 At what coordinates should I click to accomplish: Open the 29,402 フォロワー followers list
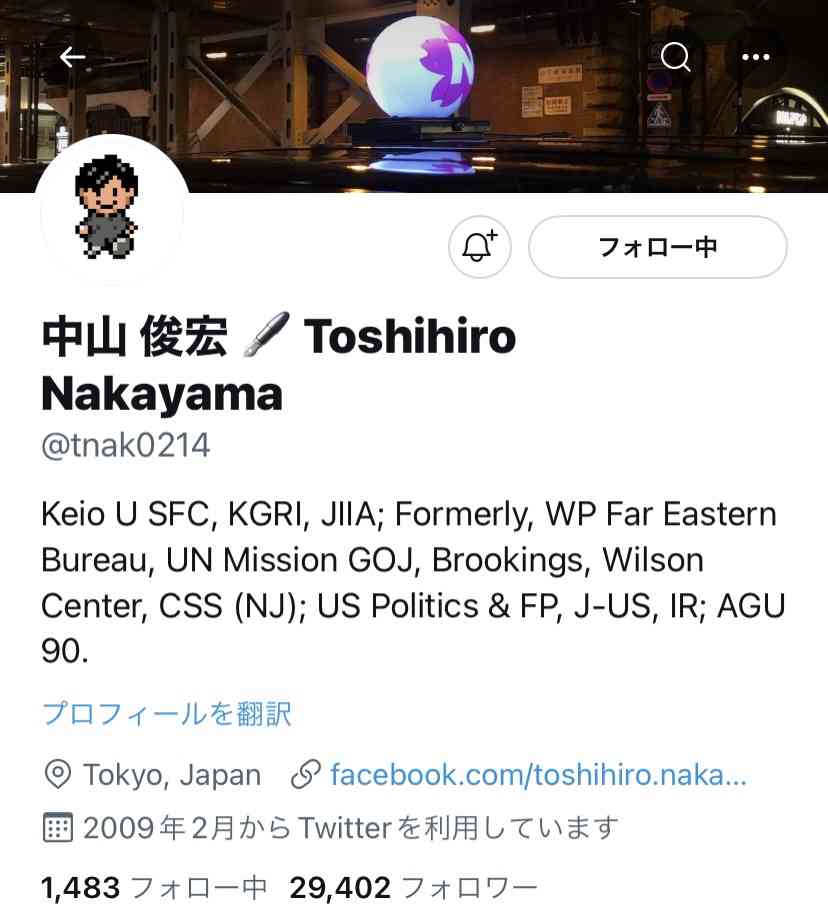(413, 888)
